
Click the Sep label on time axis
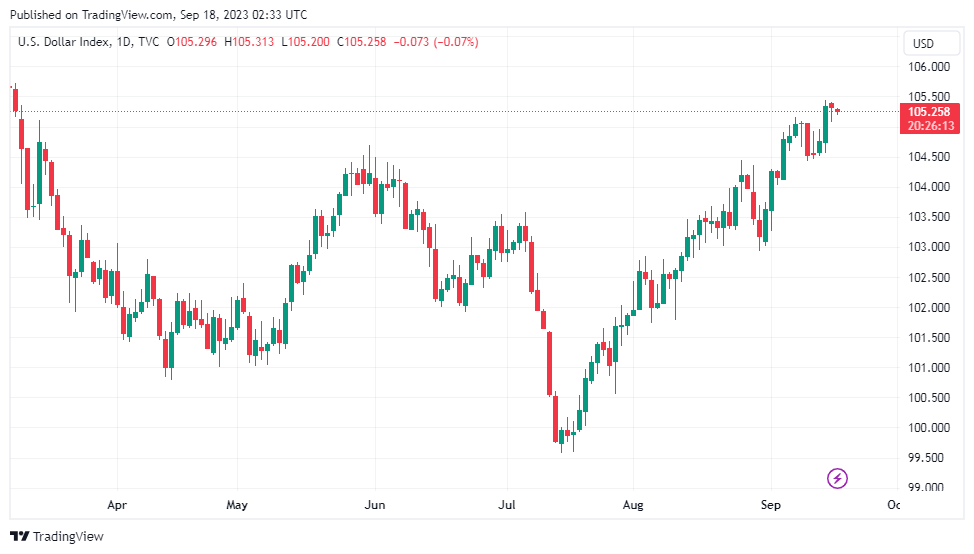coord(770,505)
